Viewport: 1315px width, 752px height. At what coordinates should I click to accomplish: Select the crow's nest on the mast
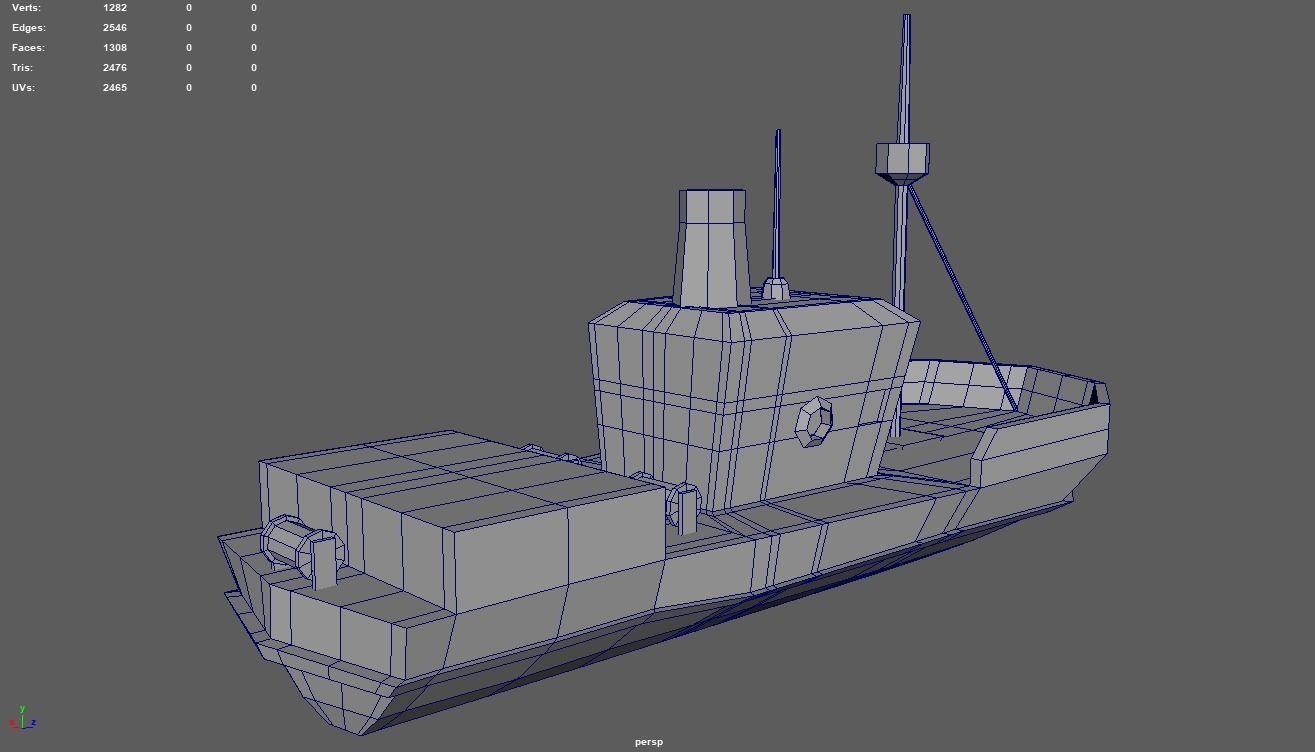pos(903,162)
